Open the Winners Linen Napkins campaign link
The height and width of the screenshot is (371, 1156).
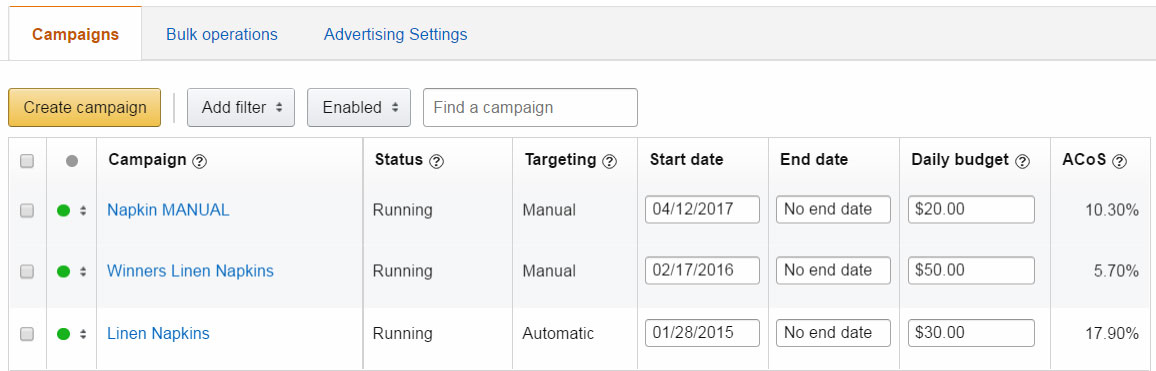[x=190, y=271]
